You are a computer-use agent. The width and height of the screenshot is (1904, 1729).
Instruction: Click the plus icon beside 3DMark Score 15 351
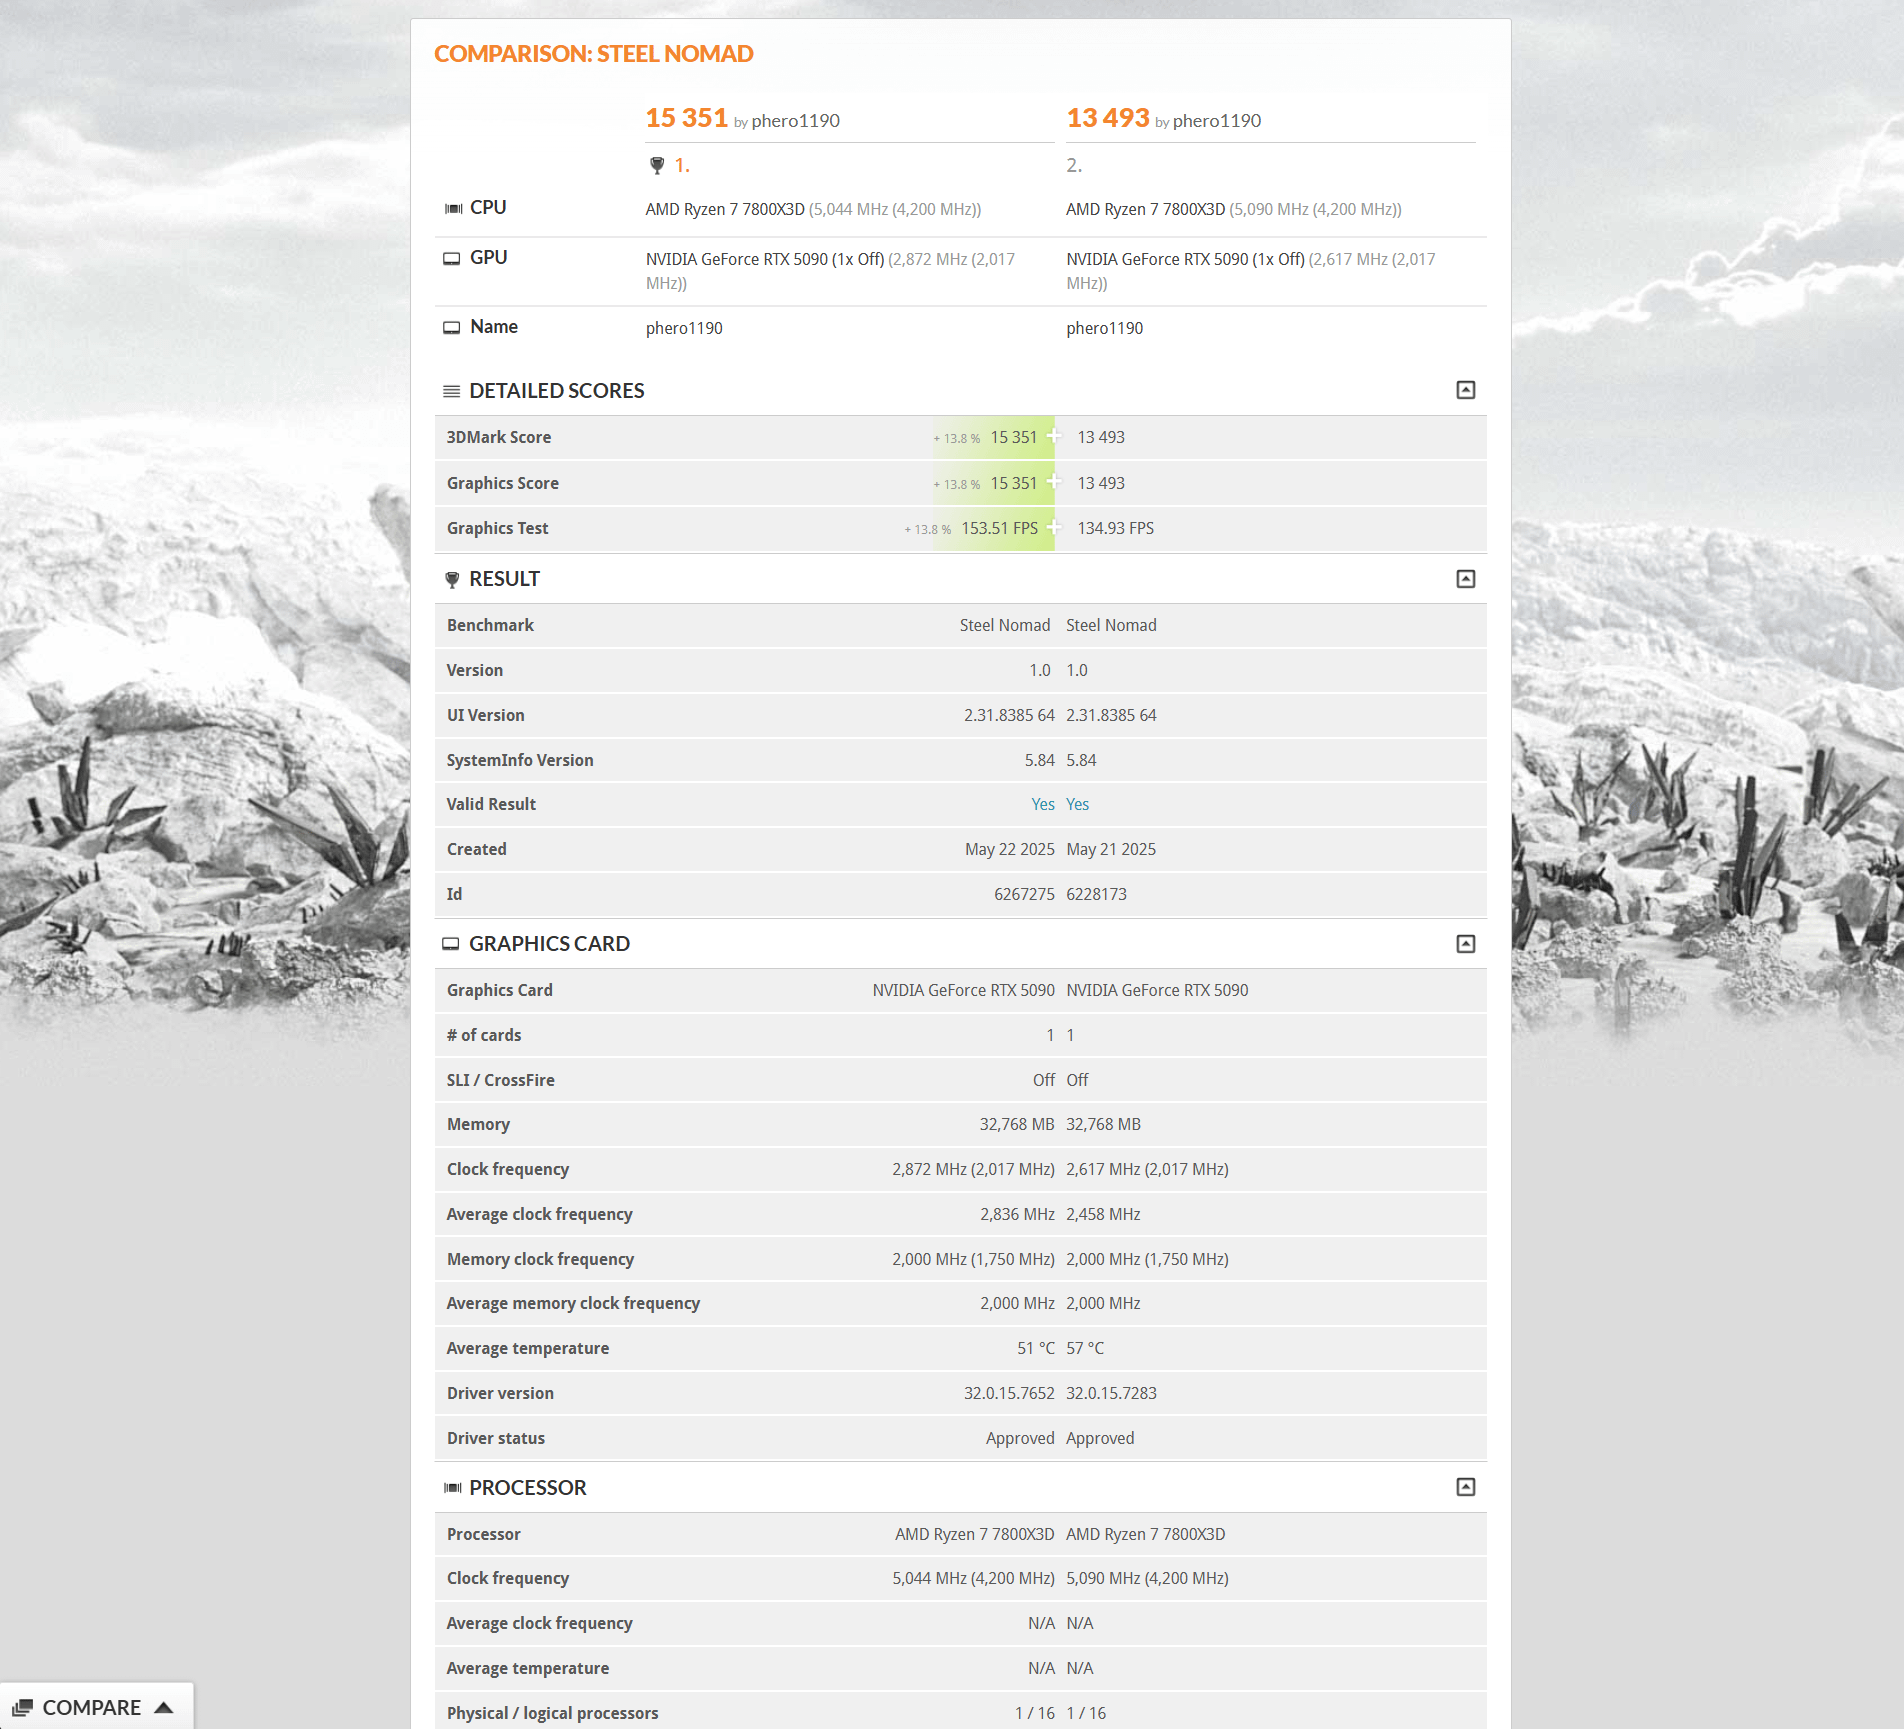1053,436
